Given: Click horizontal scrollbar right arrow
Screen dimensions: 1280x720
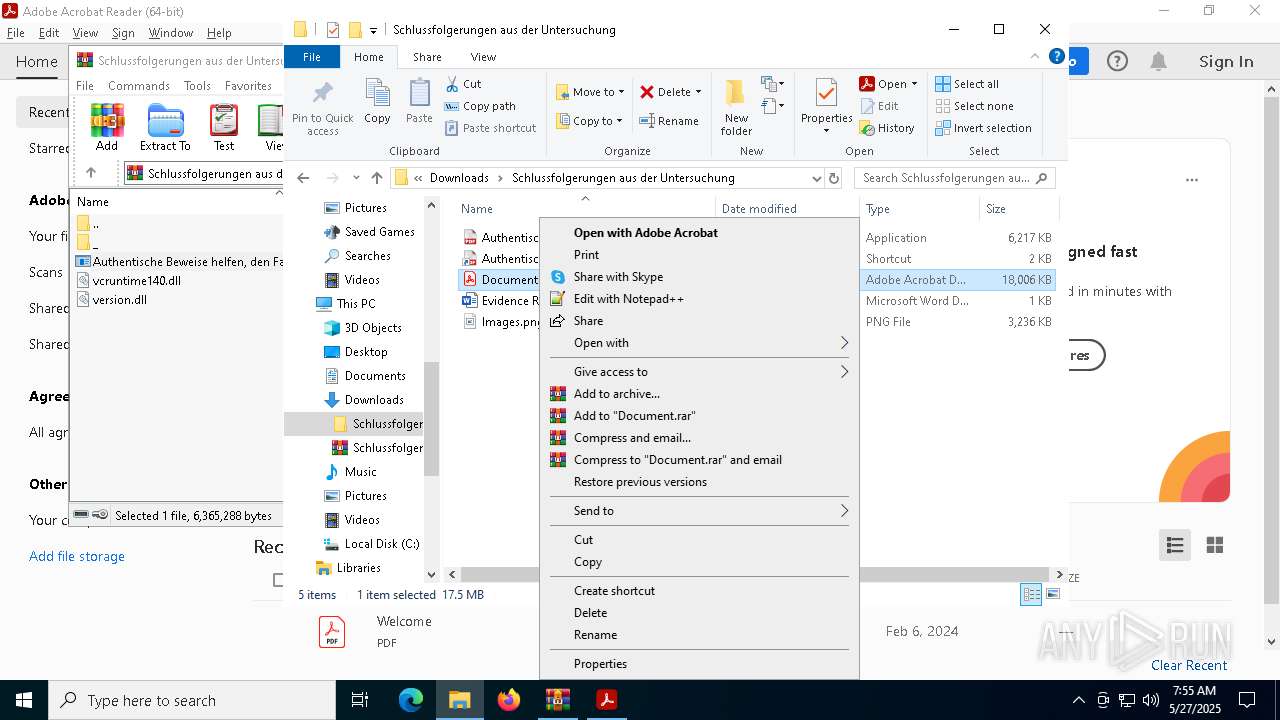Looking at the screenshot, I should [x=1059, y=575].
